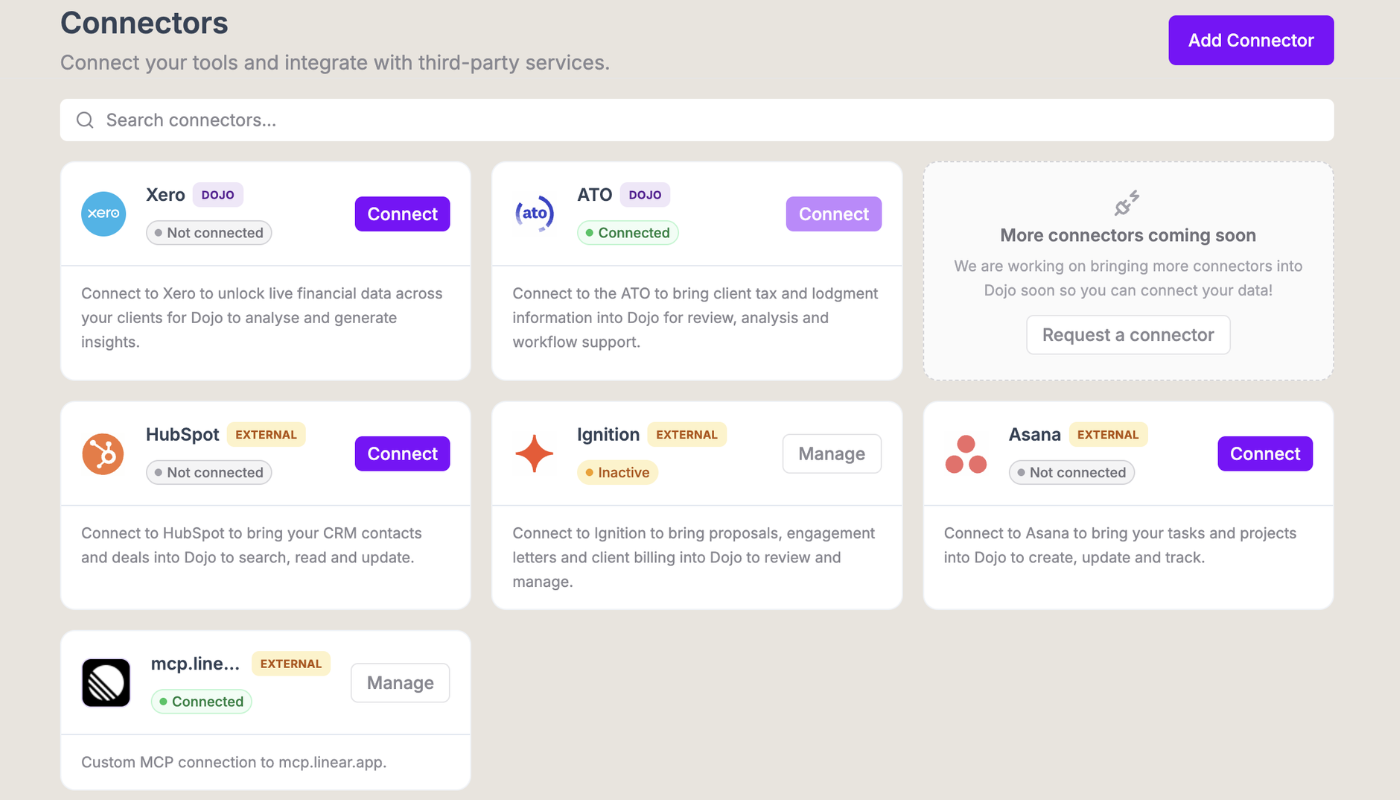1400x800 pixels.
Task: Click HubSpot's Not connected status pill
Action: (x=209, y=473)
